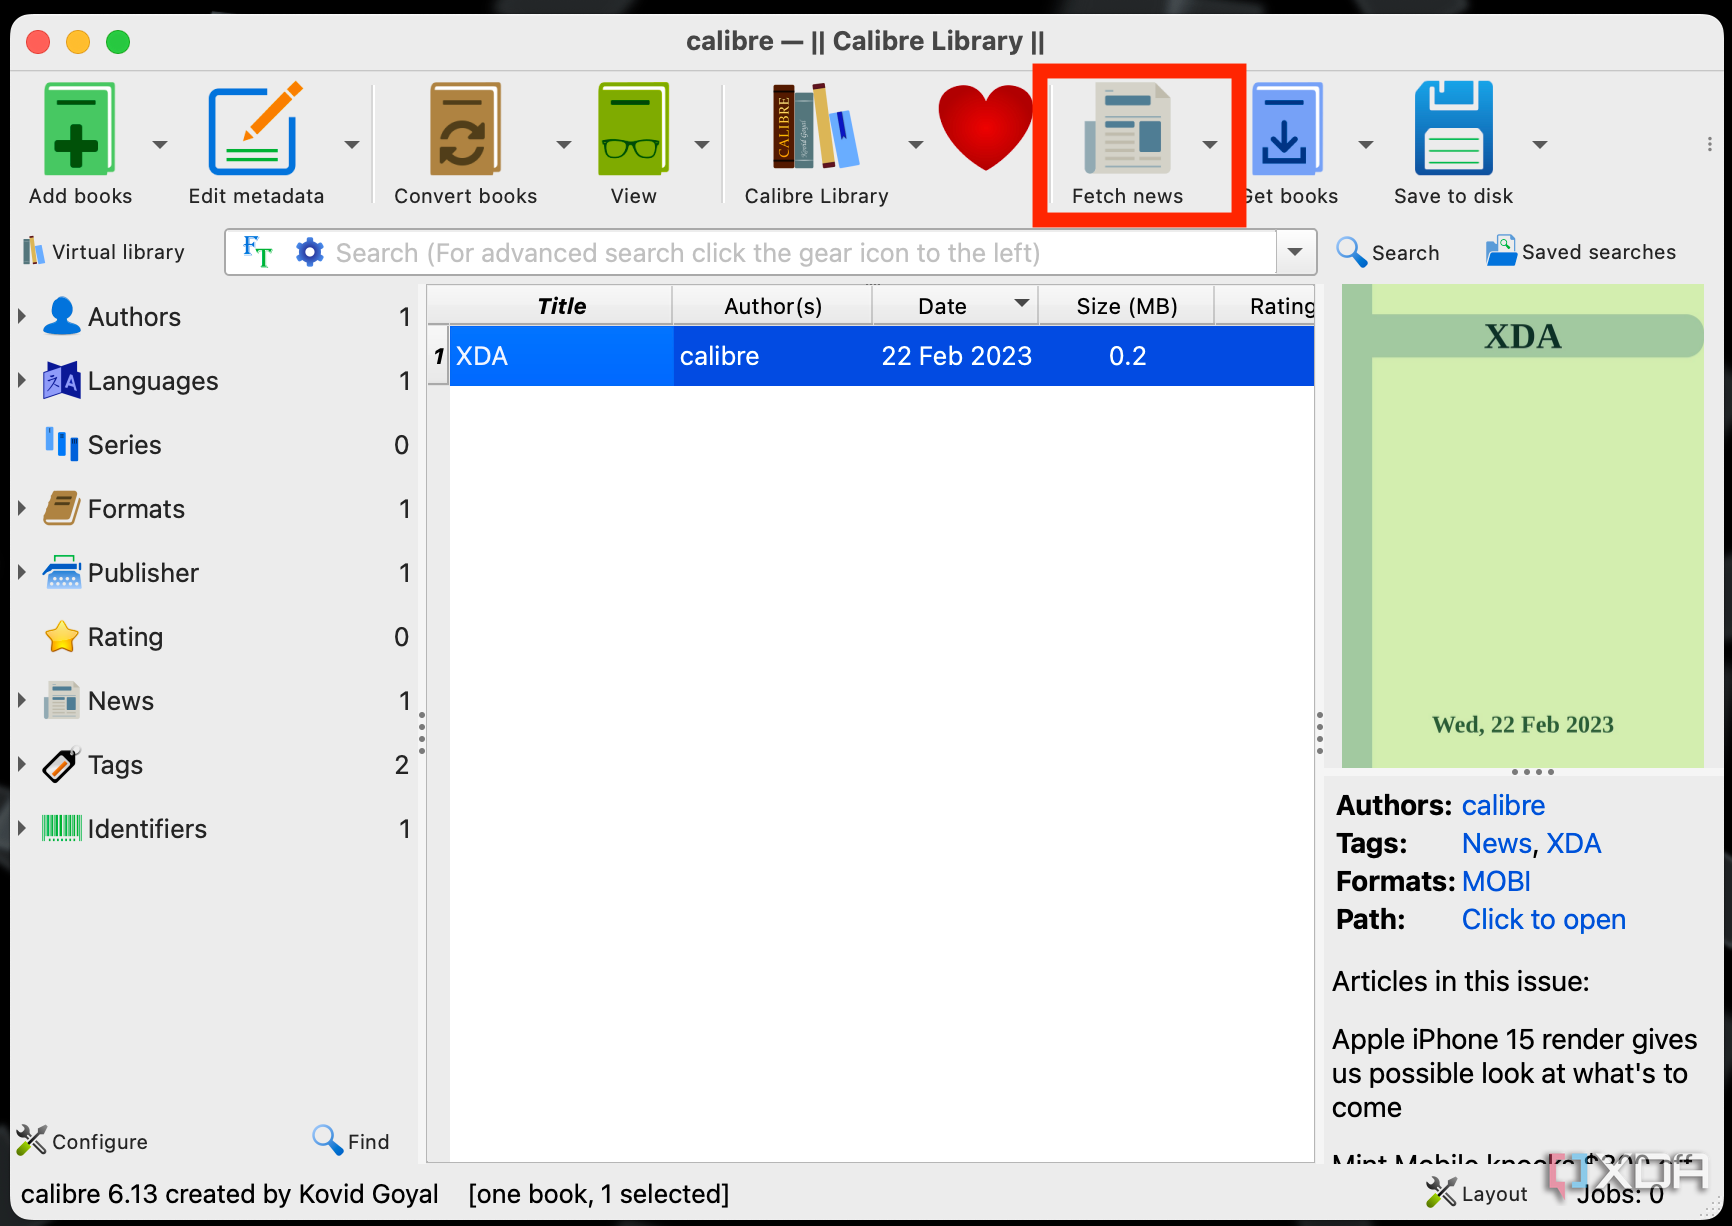Click the calibre author link

tap(1503, 805)
